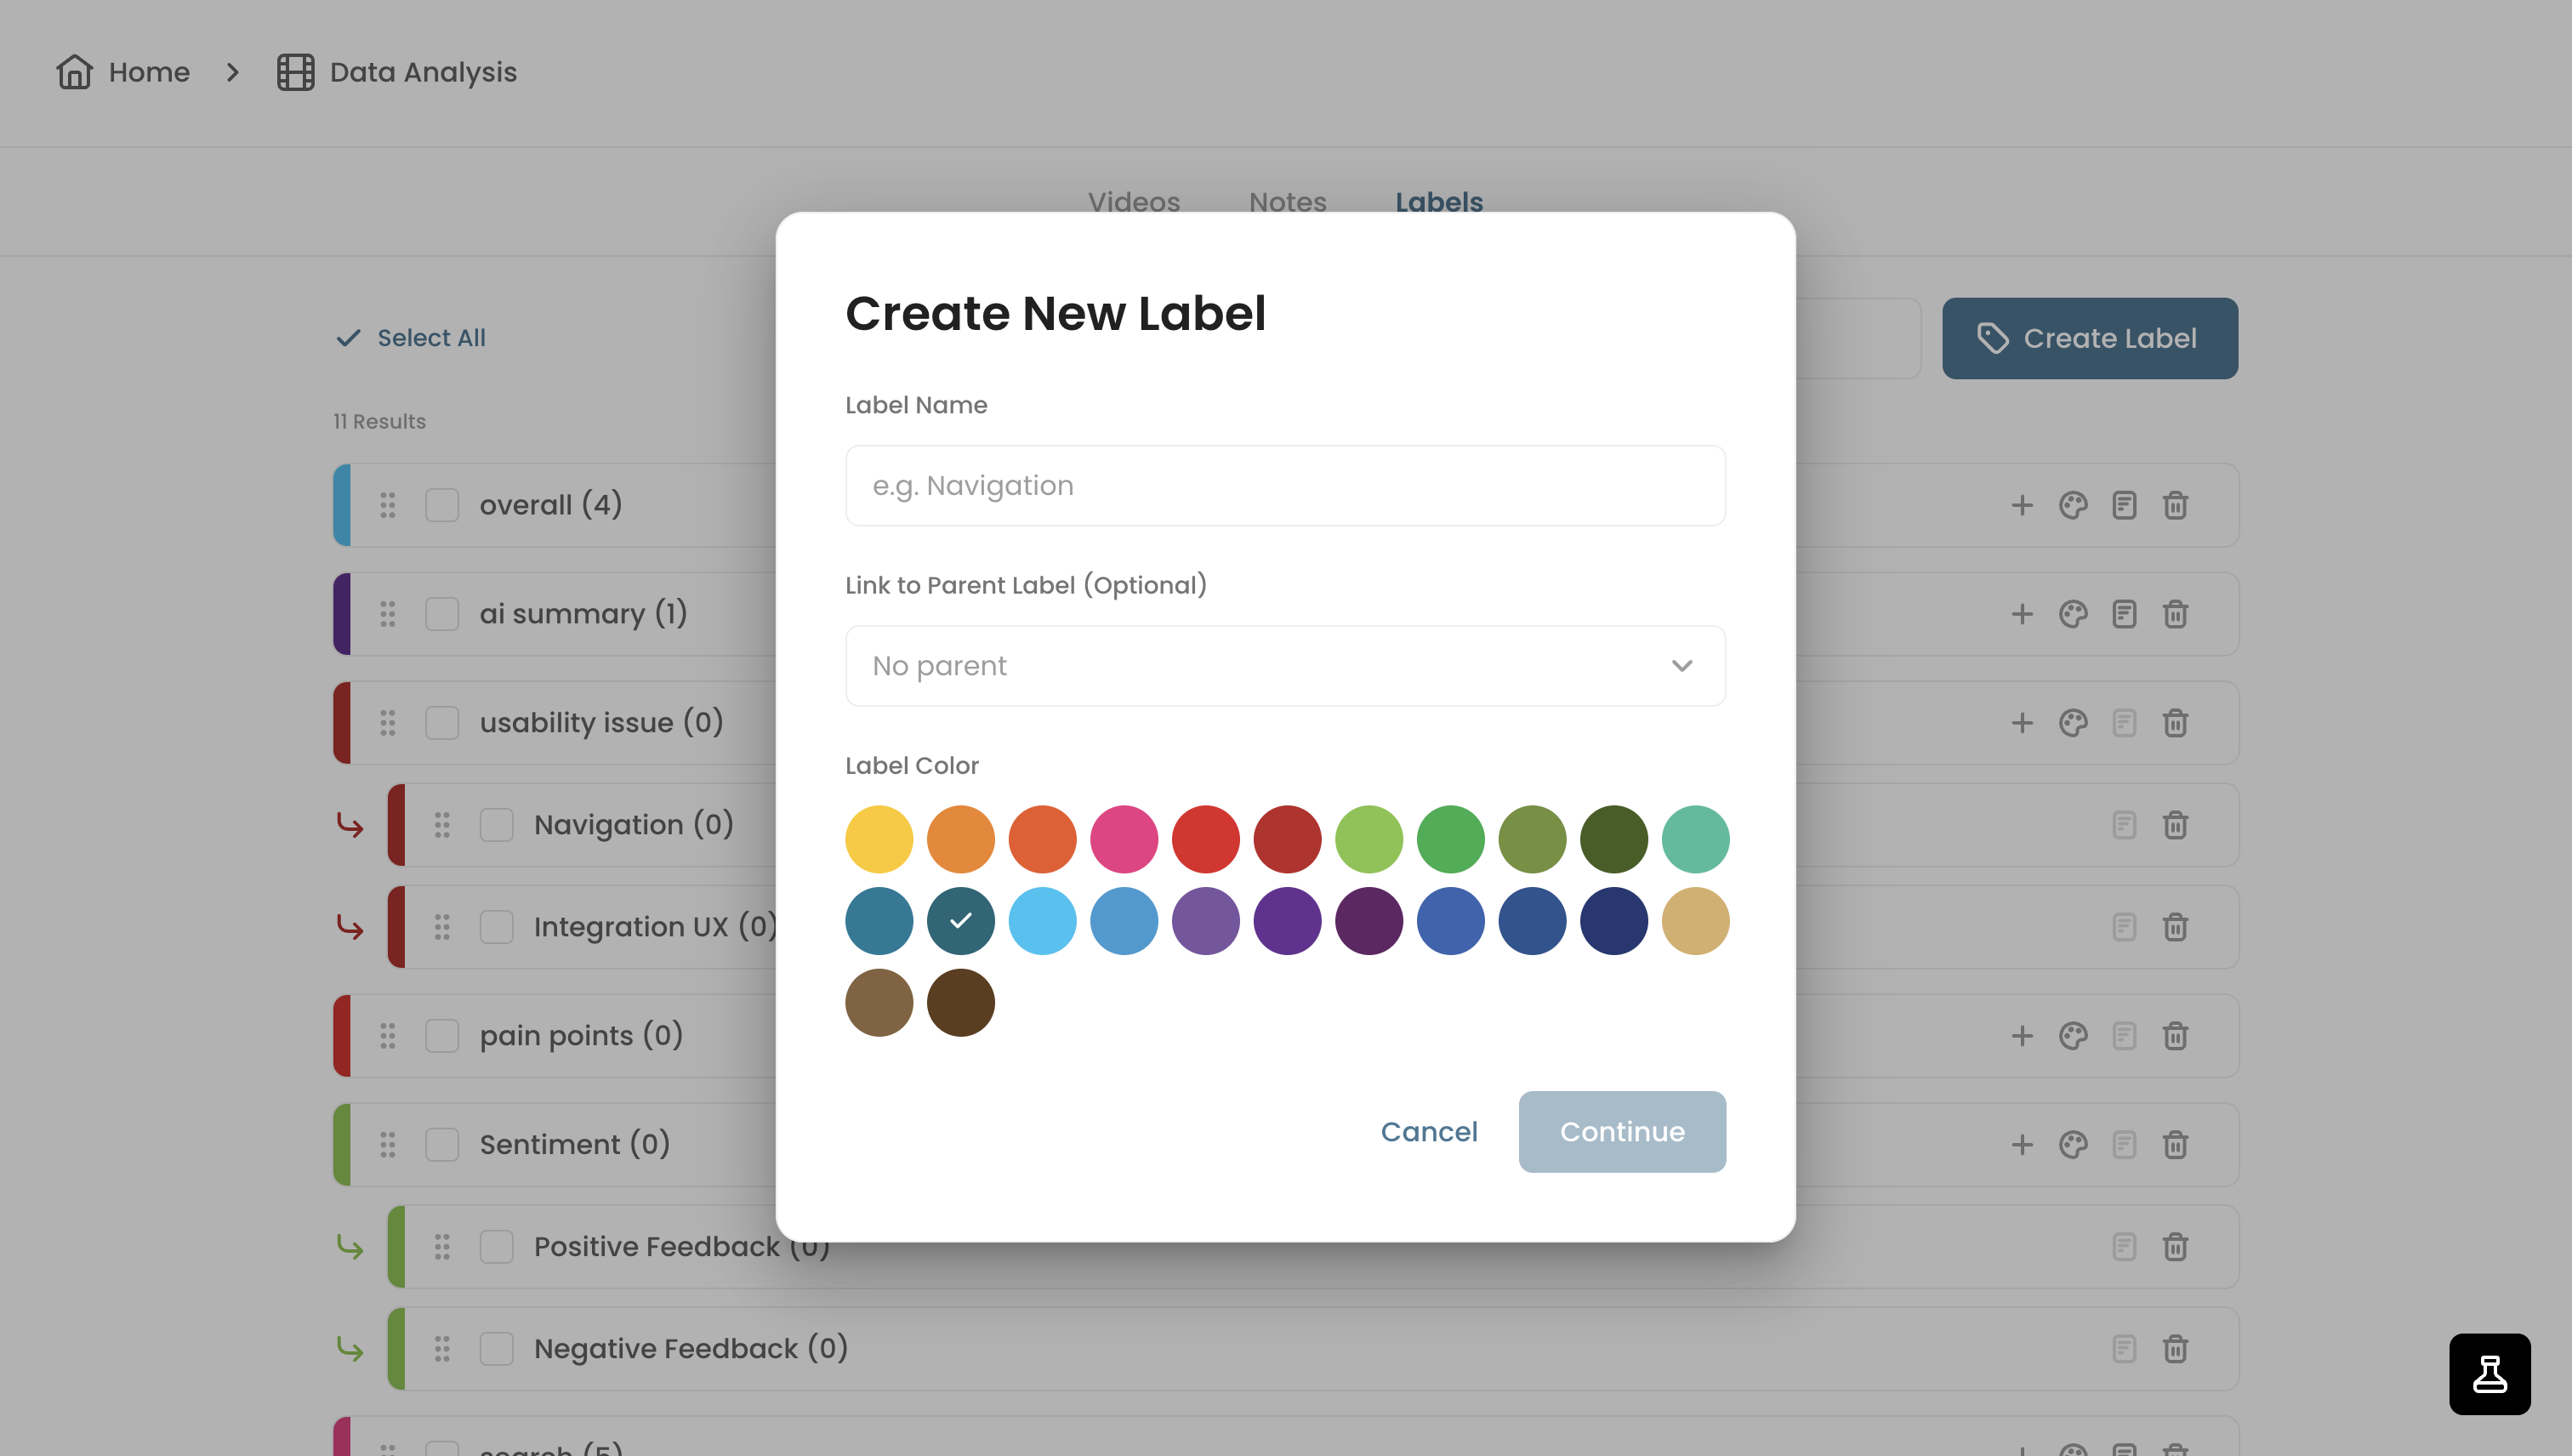Switch to the Videos tab

click(x=1134, y=202)
